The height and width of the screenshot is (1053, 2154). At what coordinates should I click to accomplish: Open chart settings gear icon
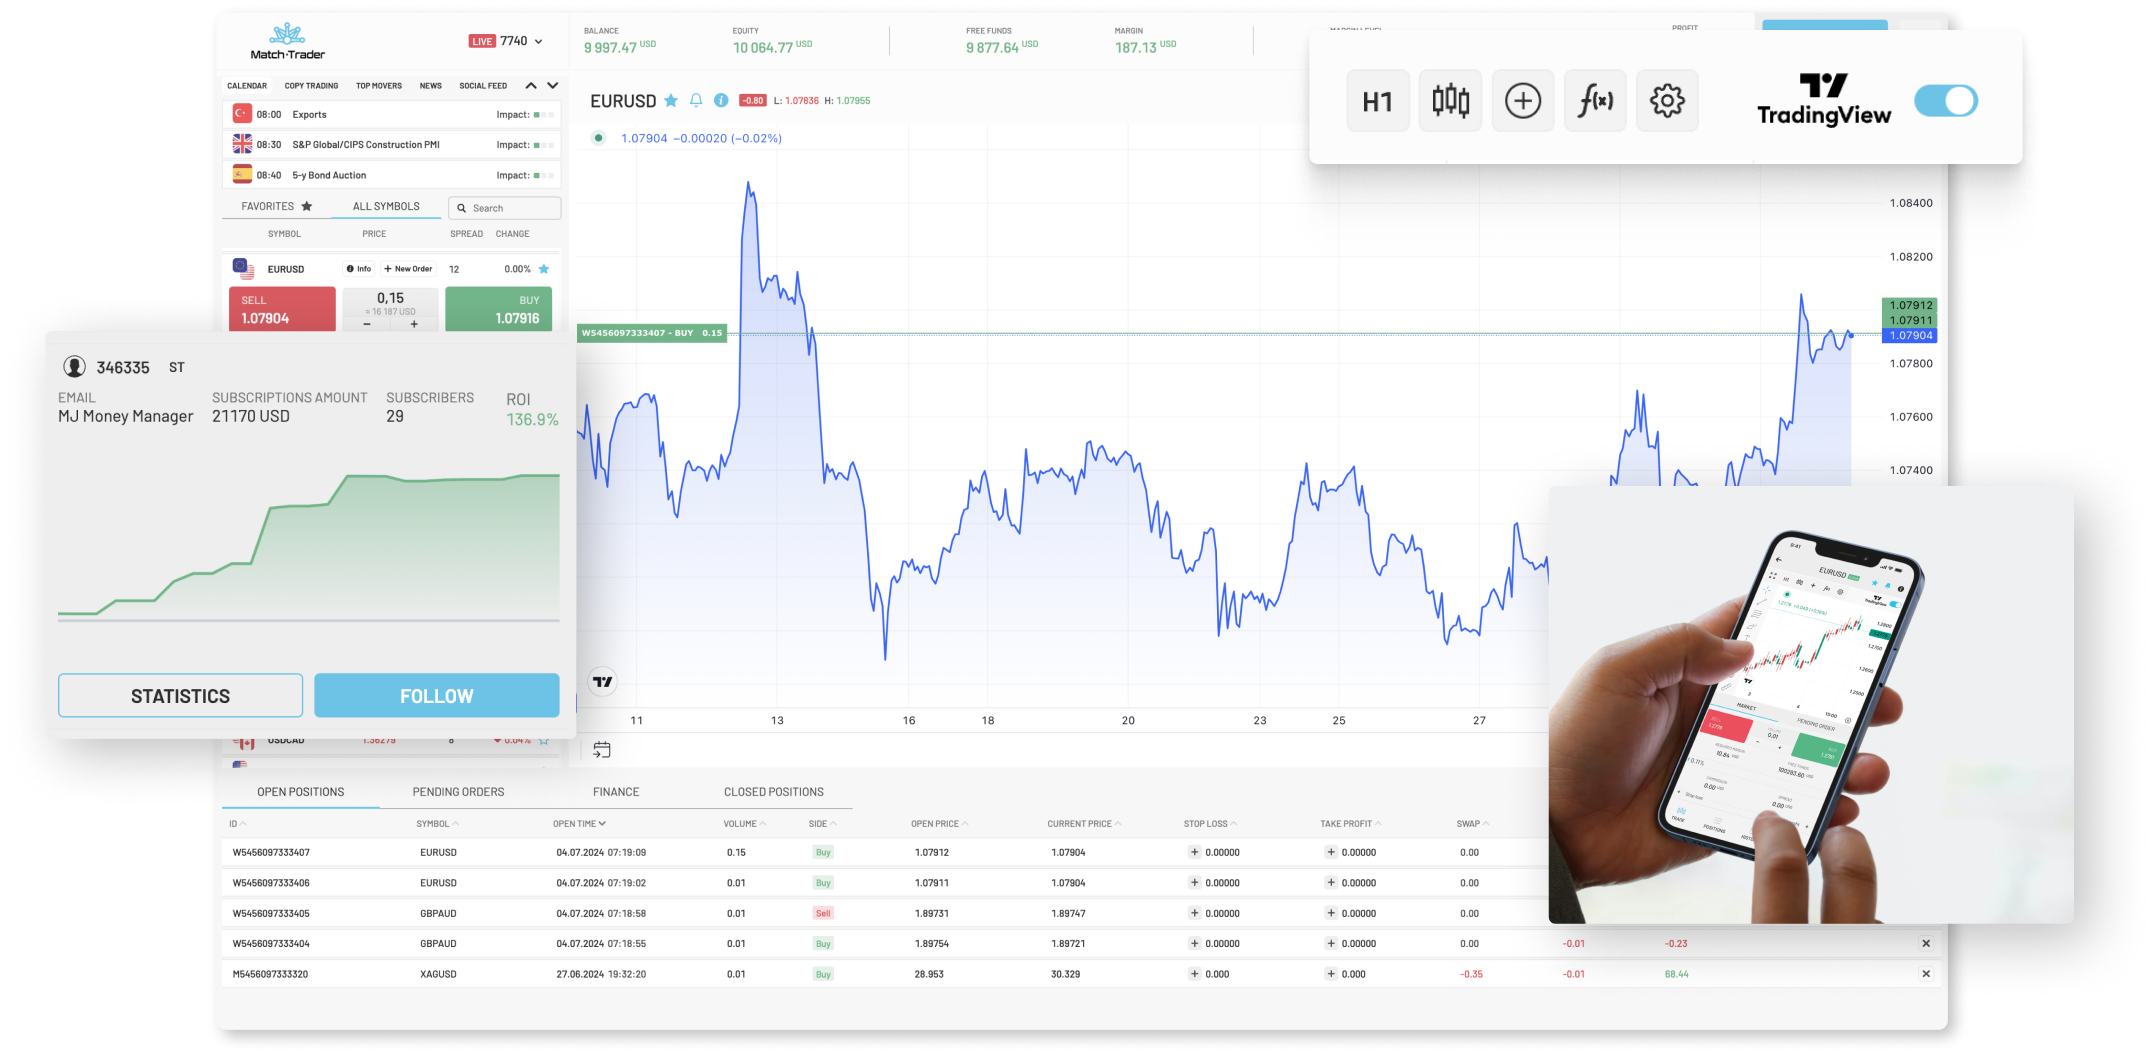pos(1667,101)
